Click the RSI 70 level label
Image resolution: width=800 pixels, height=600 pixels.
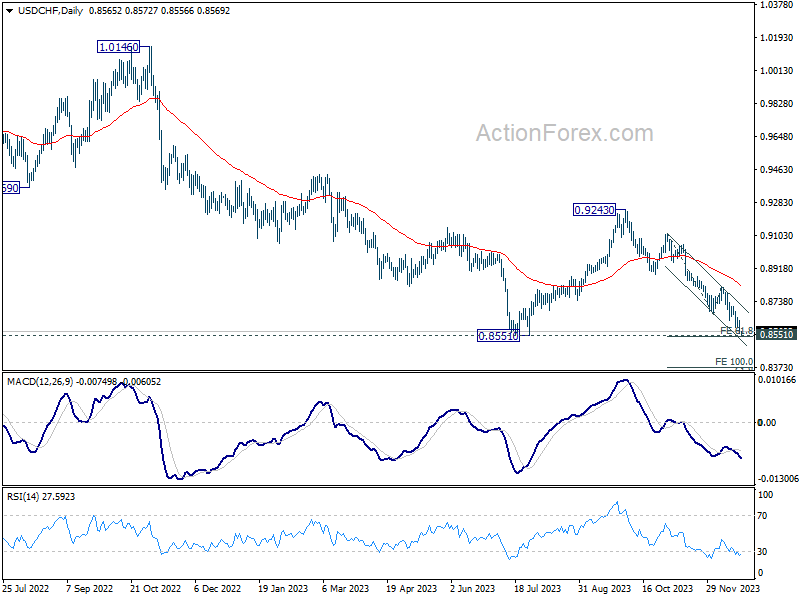[762, 516]
